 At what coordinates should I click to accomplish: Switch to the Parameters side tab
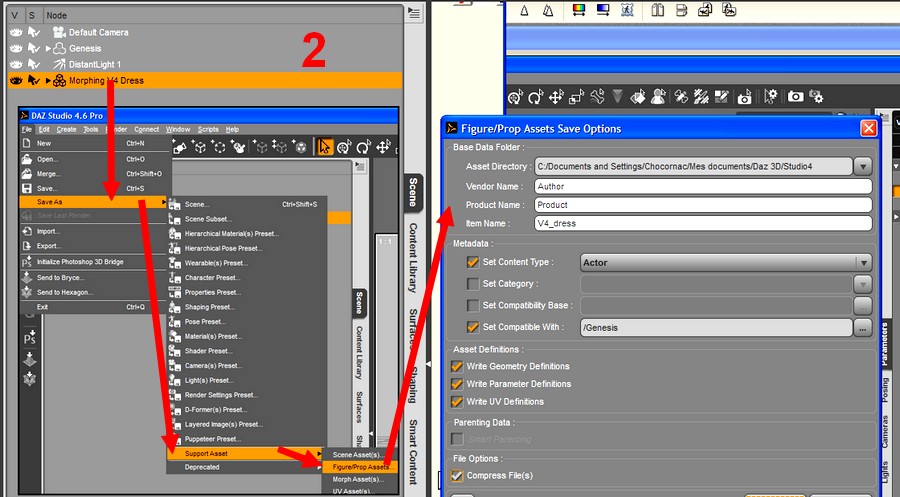click(x=885, y=344)
